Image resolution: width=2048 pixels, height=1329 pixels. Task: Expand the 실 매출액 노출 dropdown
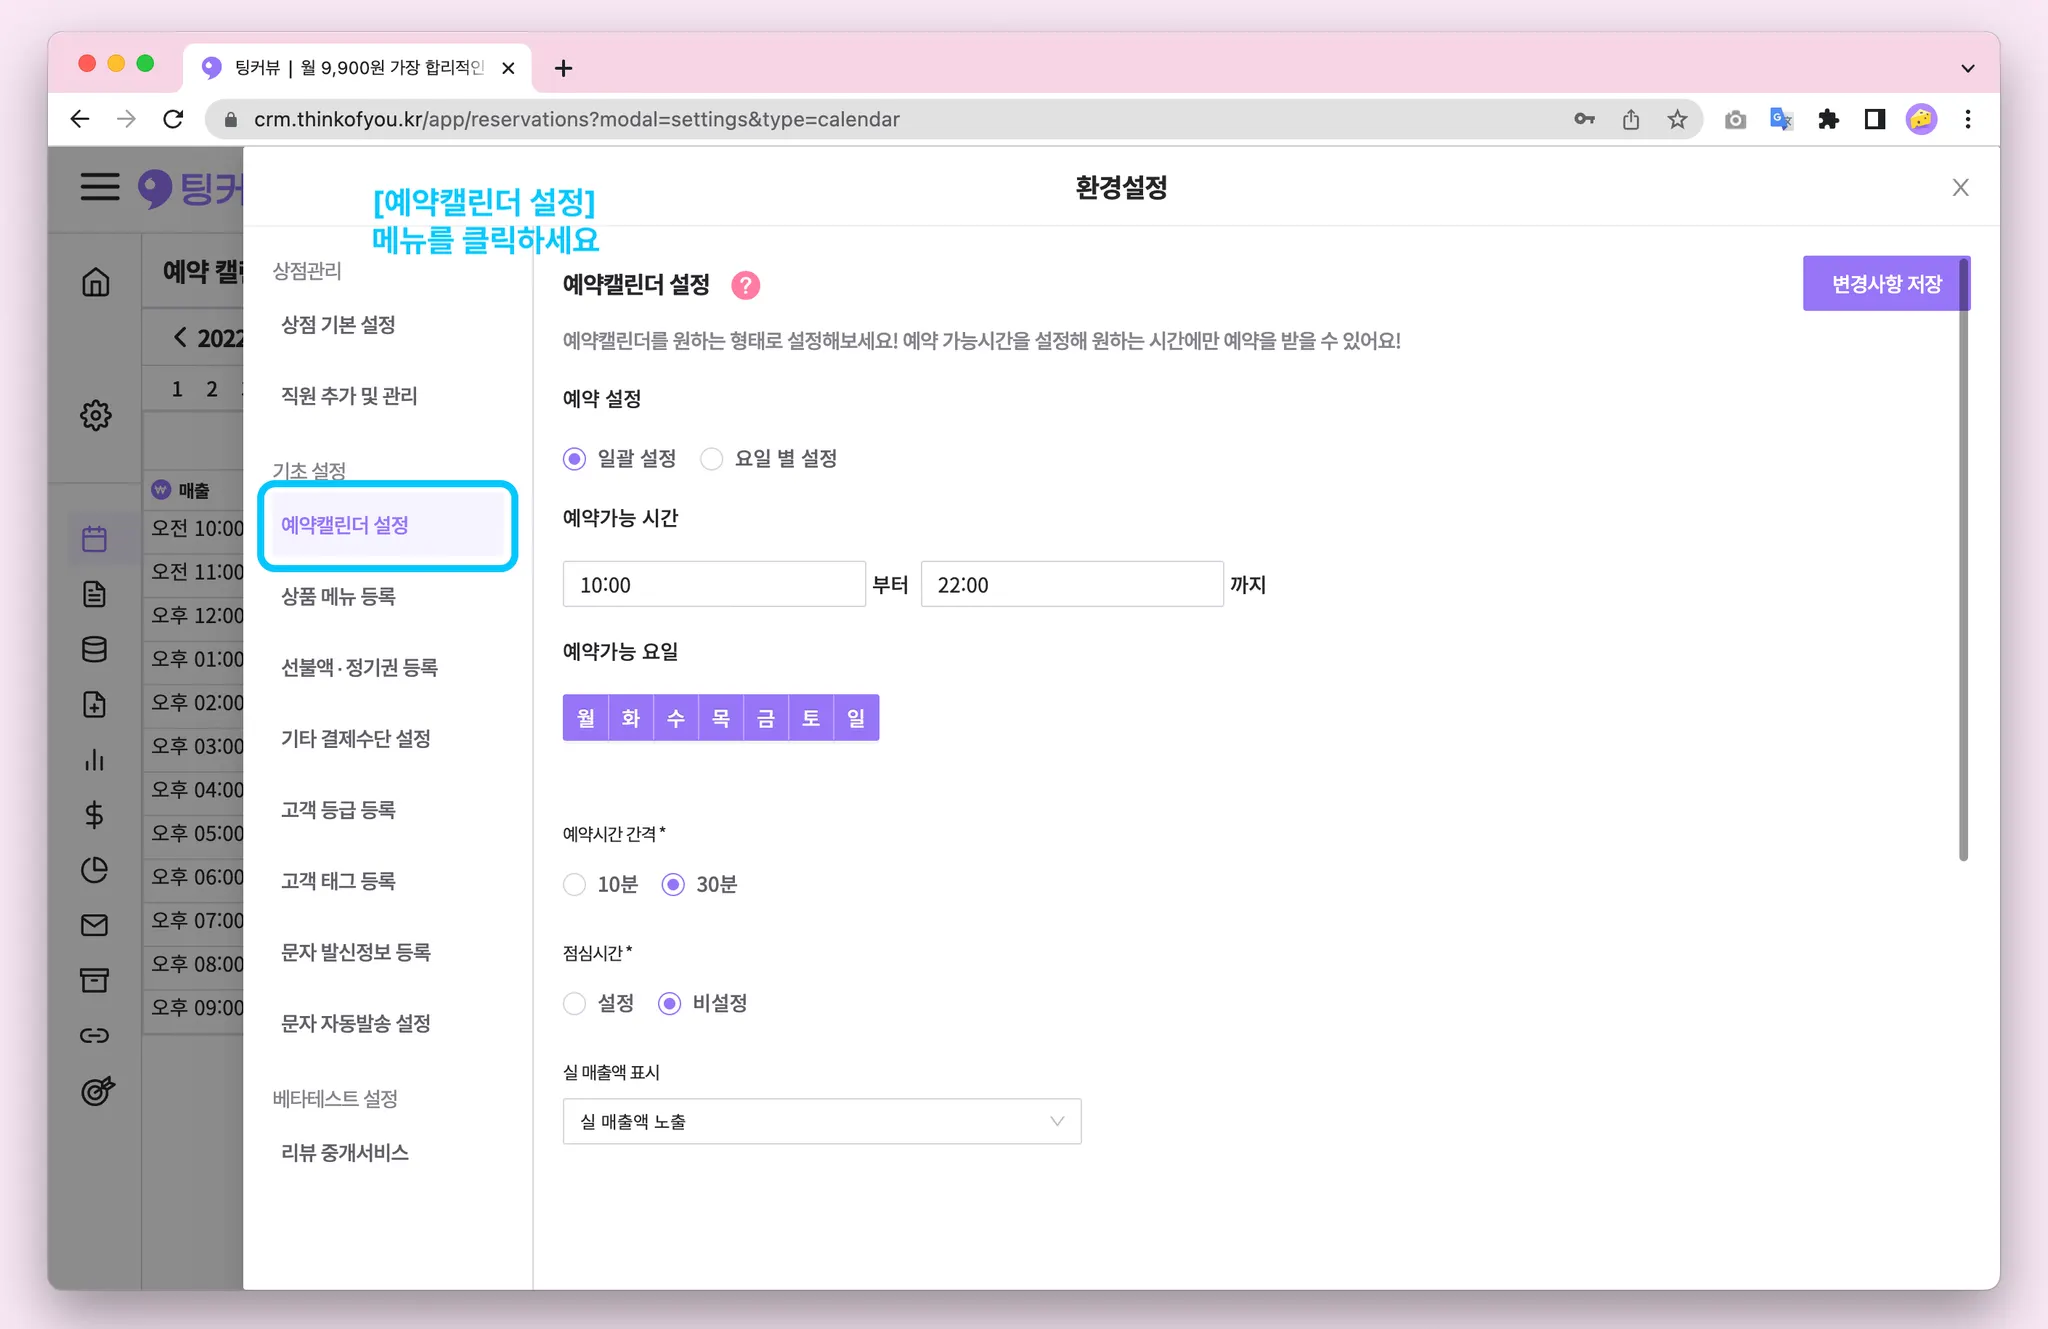pos(821,1122)
